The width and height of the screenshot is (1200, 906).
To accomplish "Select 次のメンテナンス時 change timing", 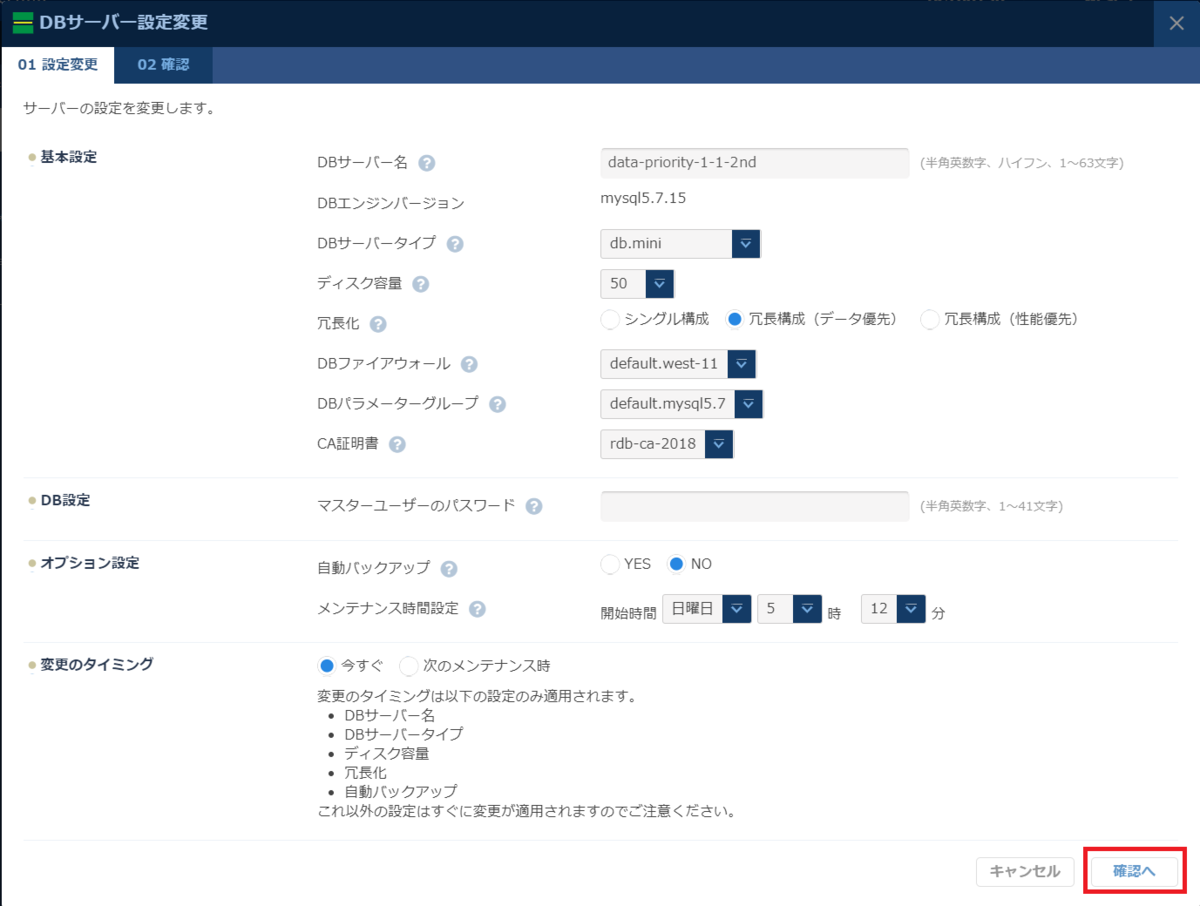I will [409, 665].
